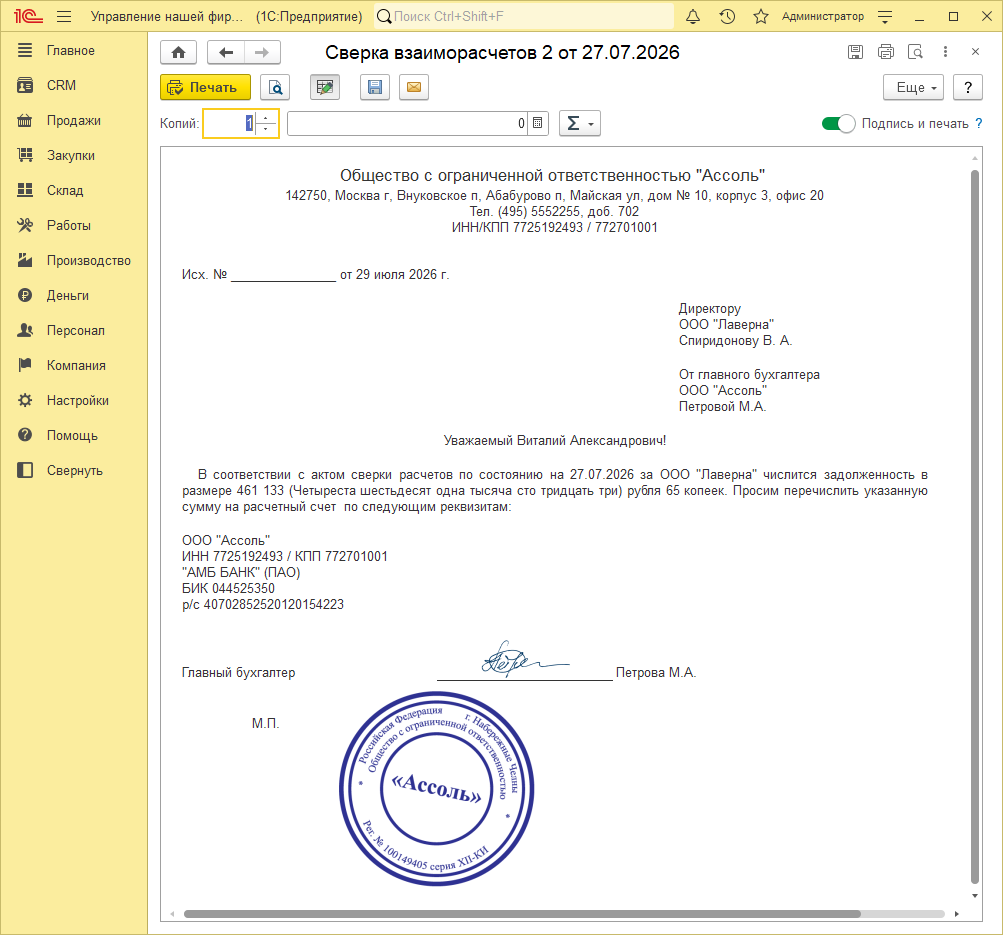Open Деньги section
This screenshot has height=935, width=1003.
tap(74, 295)
